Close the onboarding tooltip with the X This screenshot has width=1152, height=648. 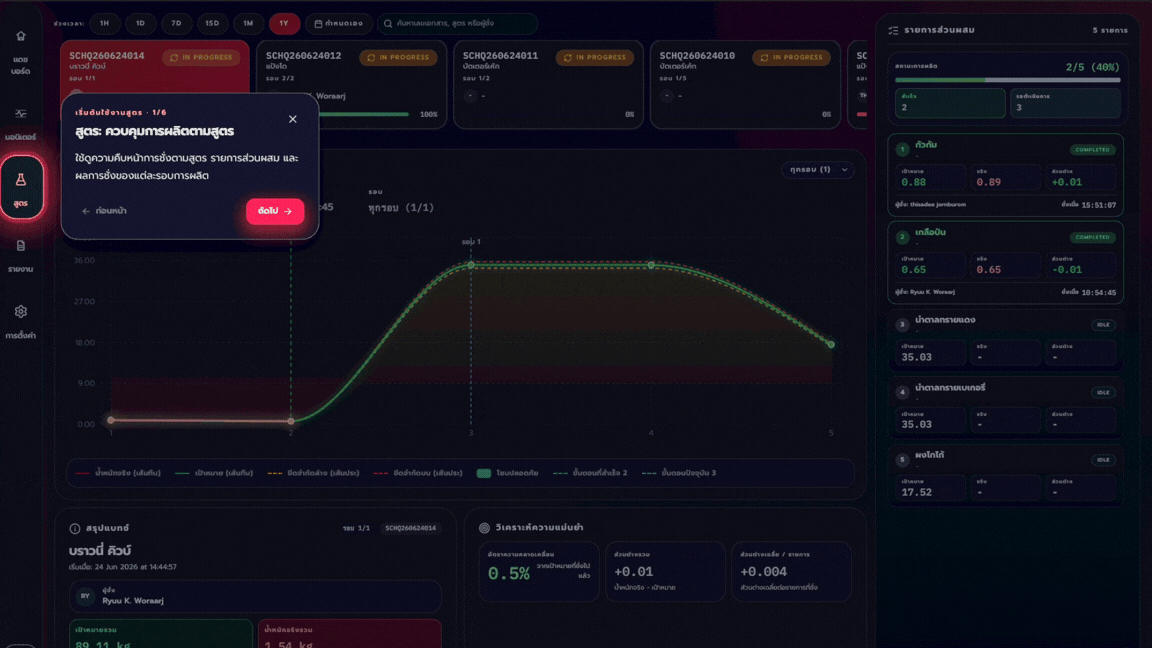[x=292, y=119]
